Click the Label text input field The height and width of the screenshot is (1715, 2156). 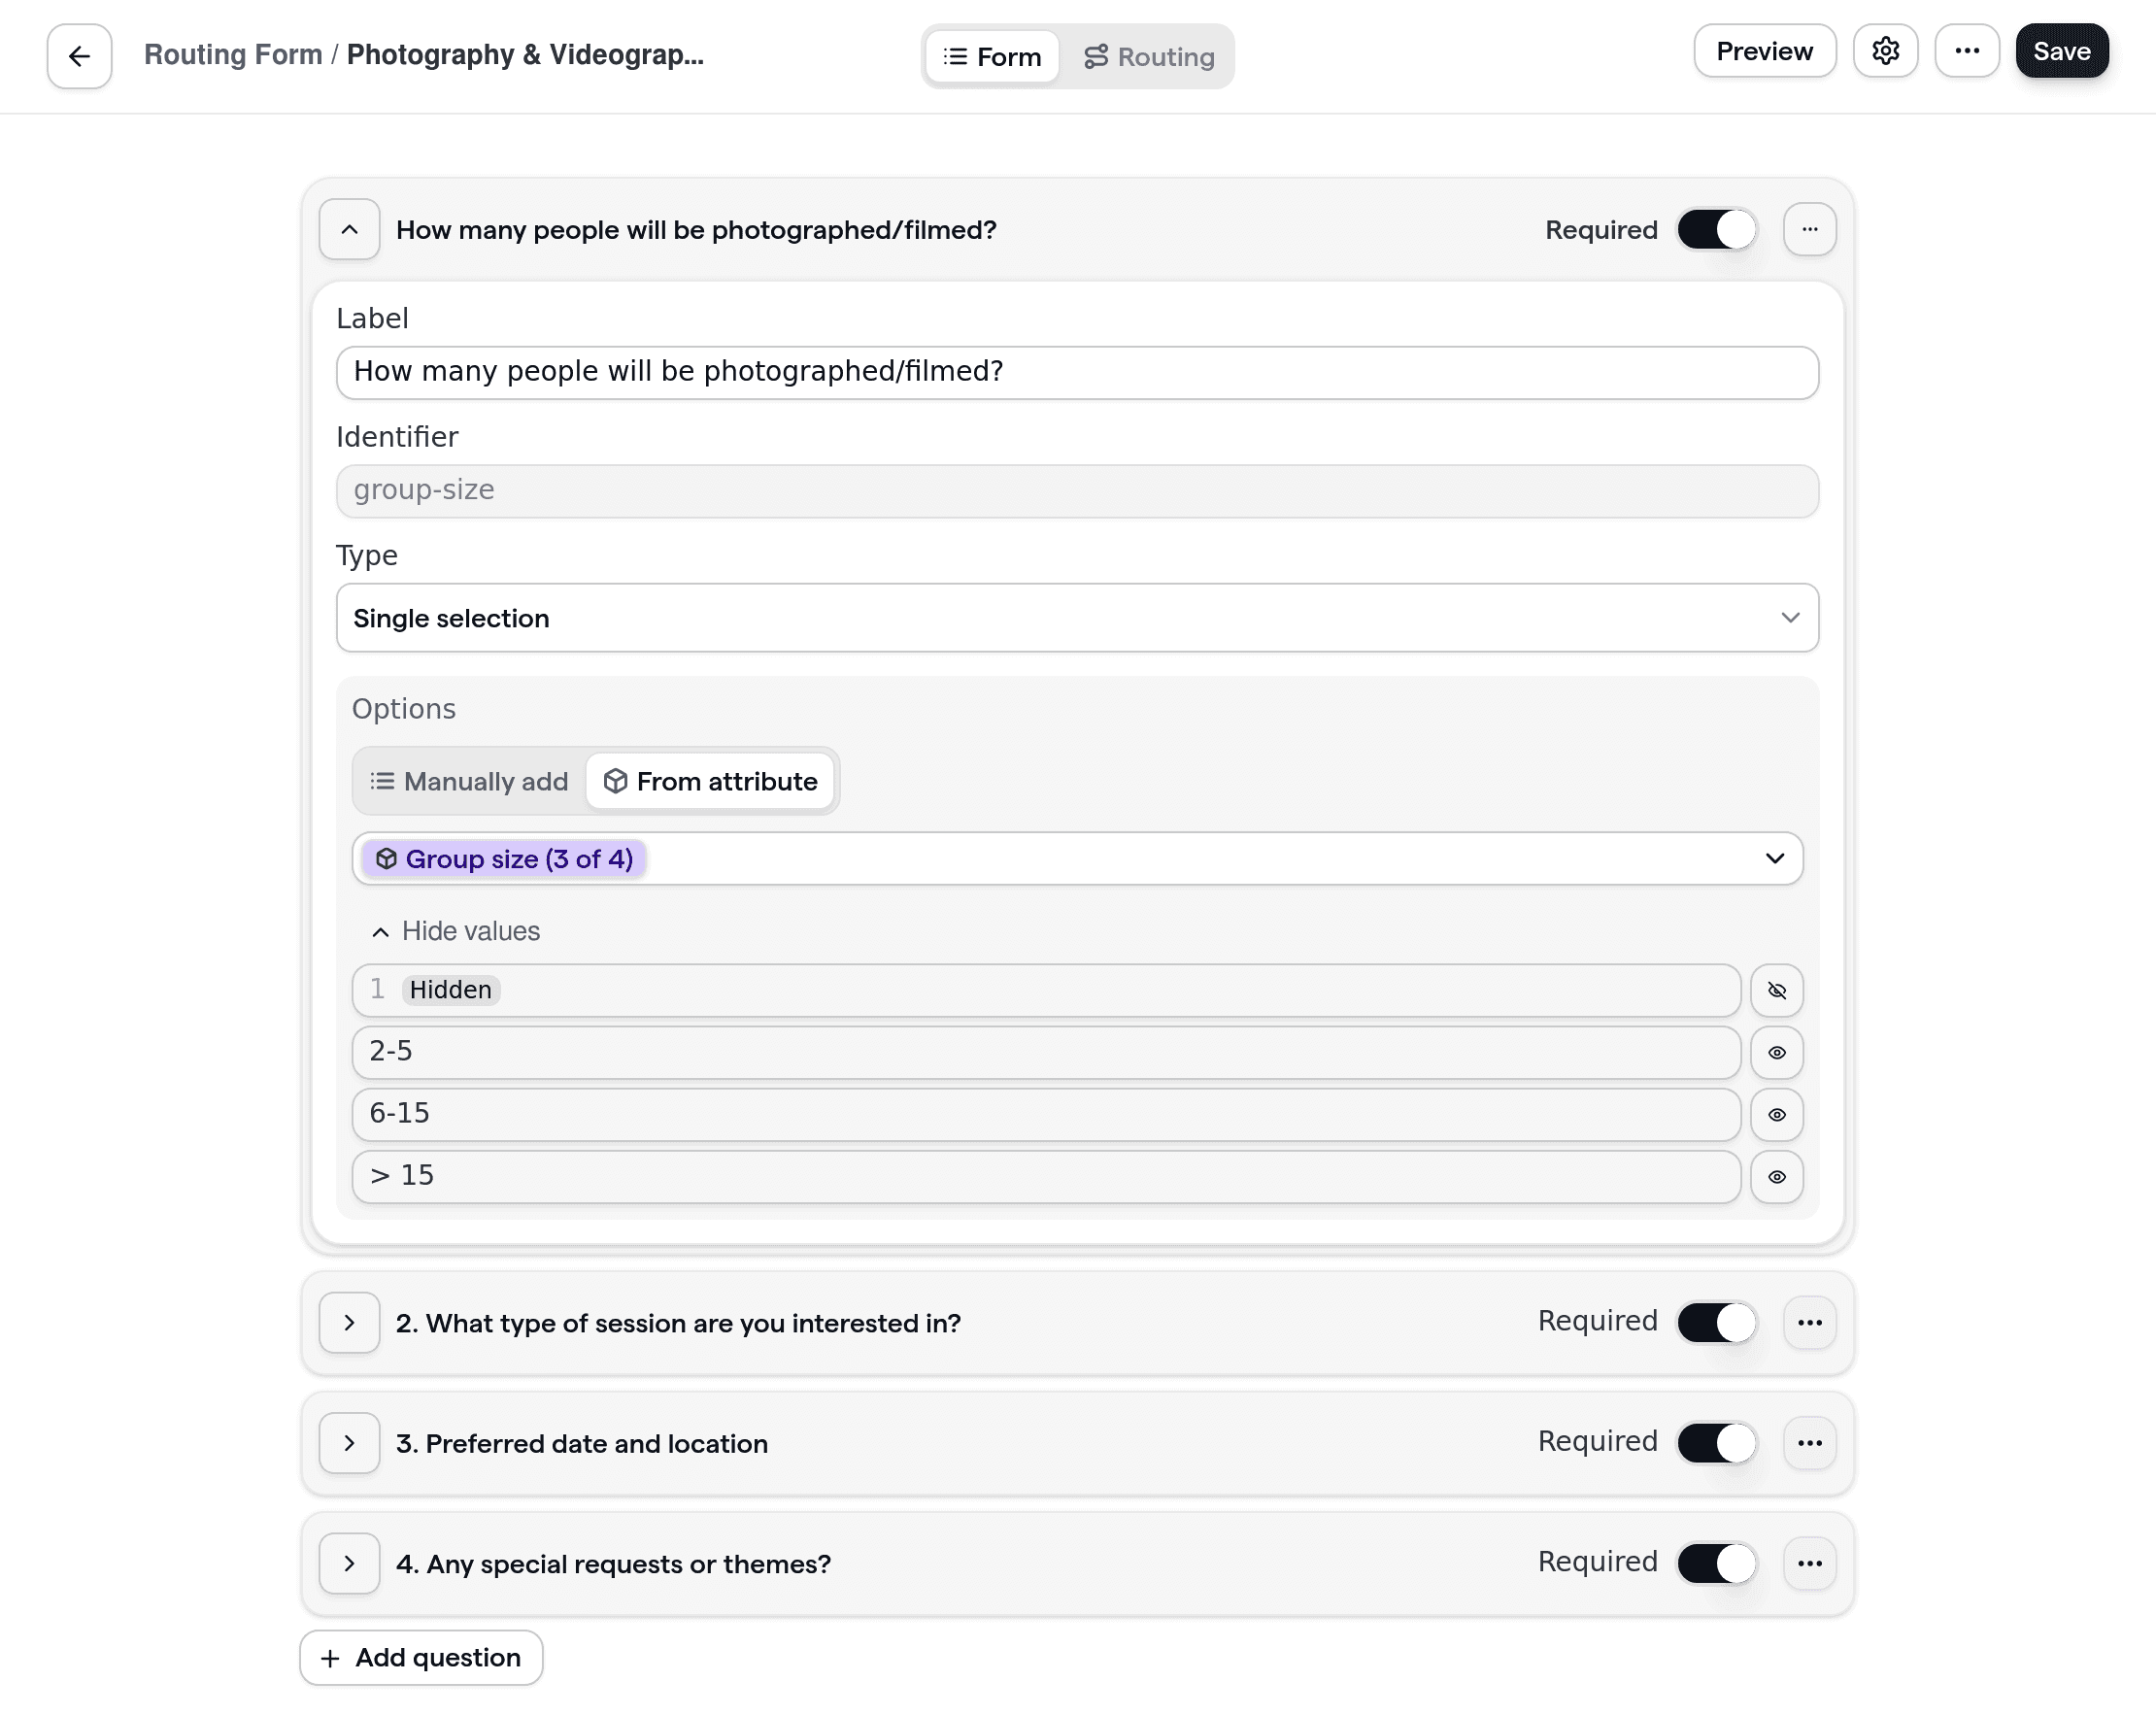(1077, 372)
